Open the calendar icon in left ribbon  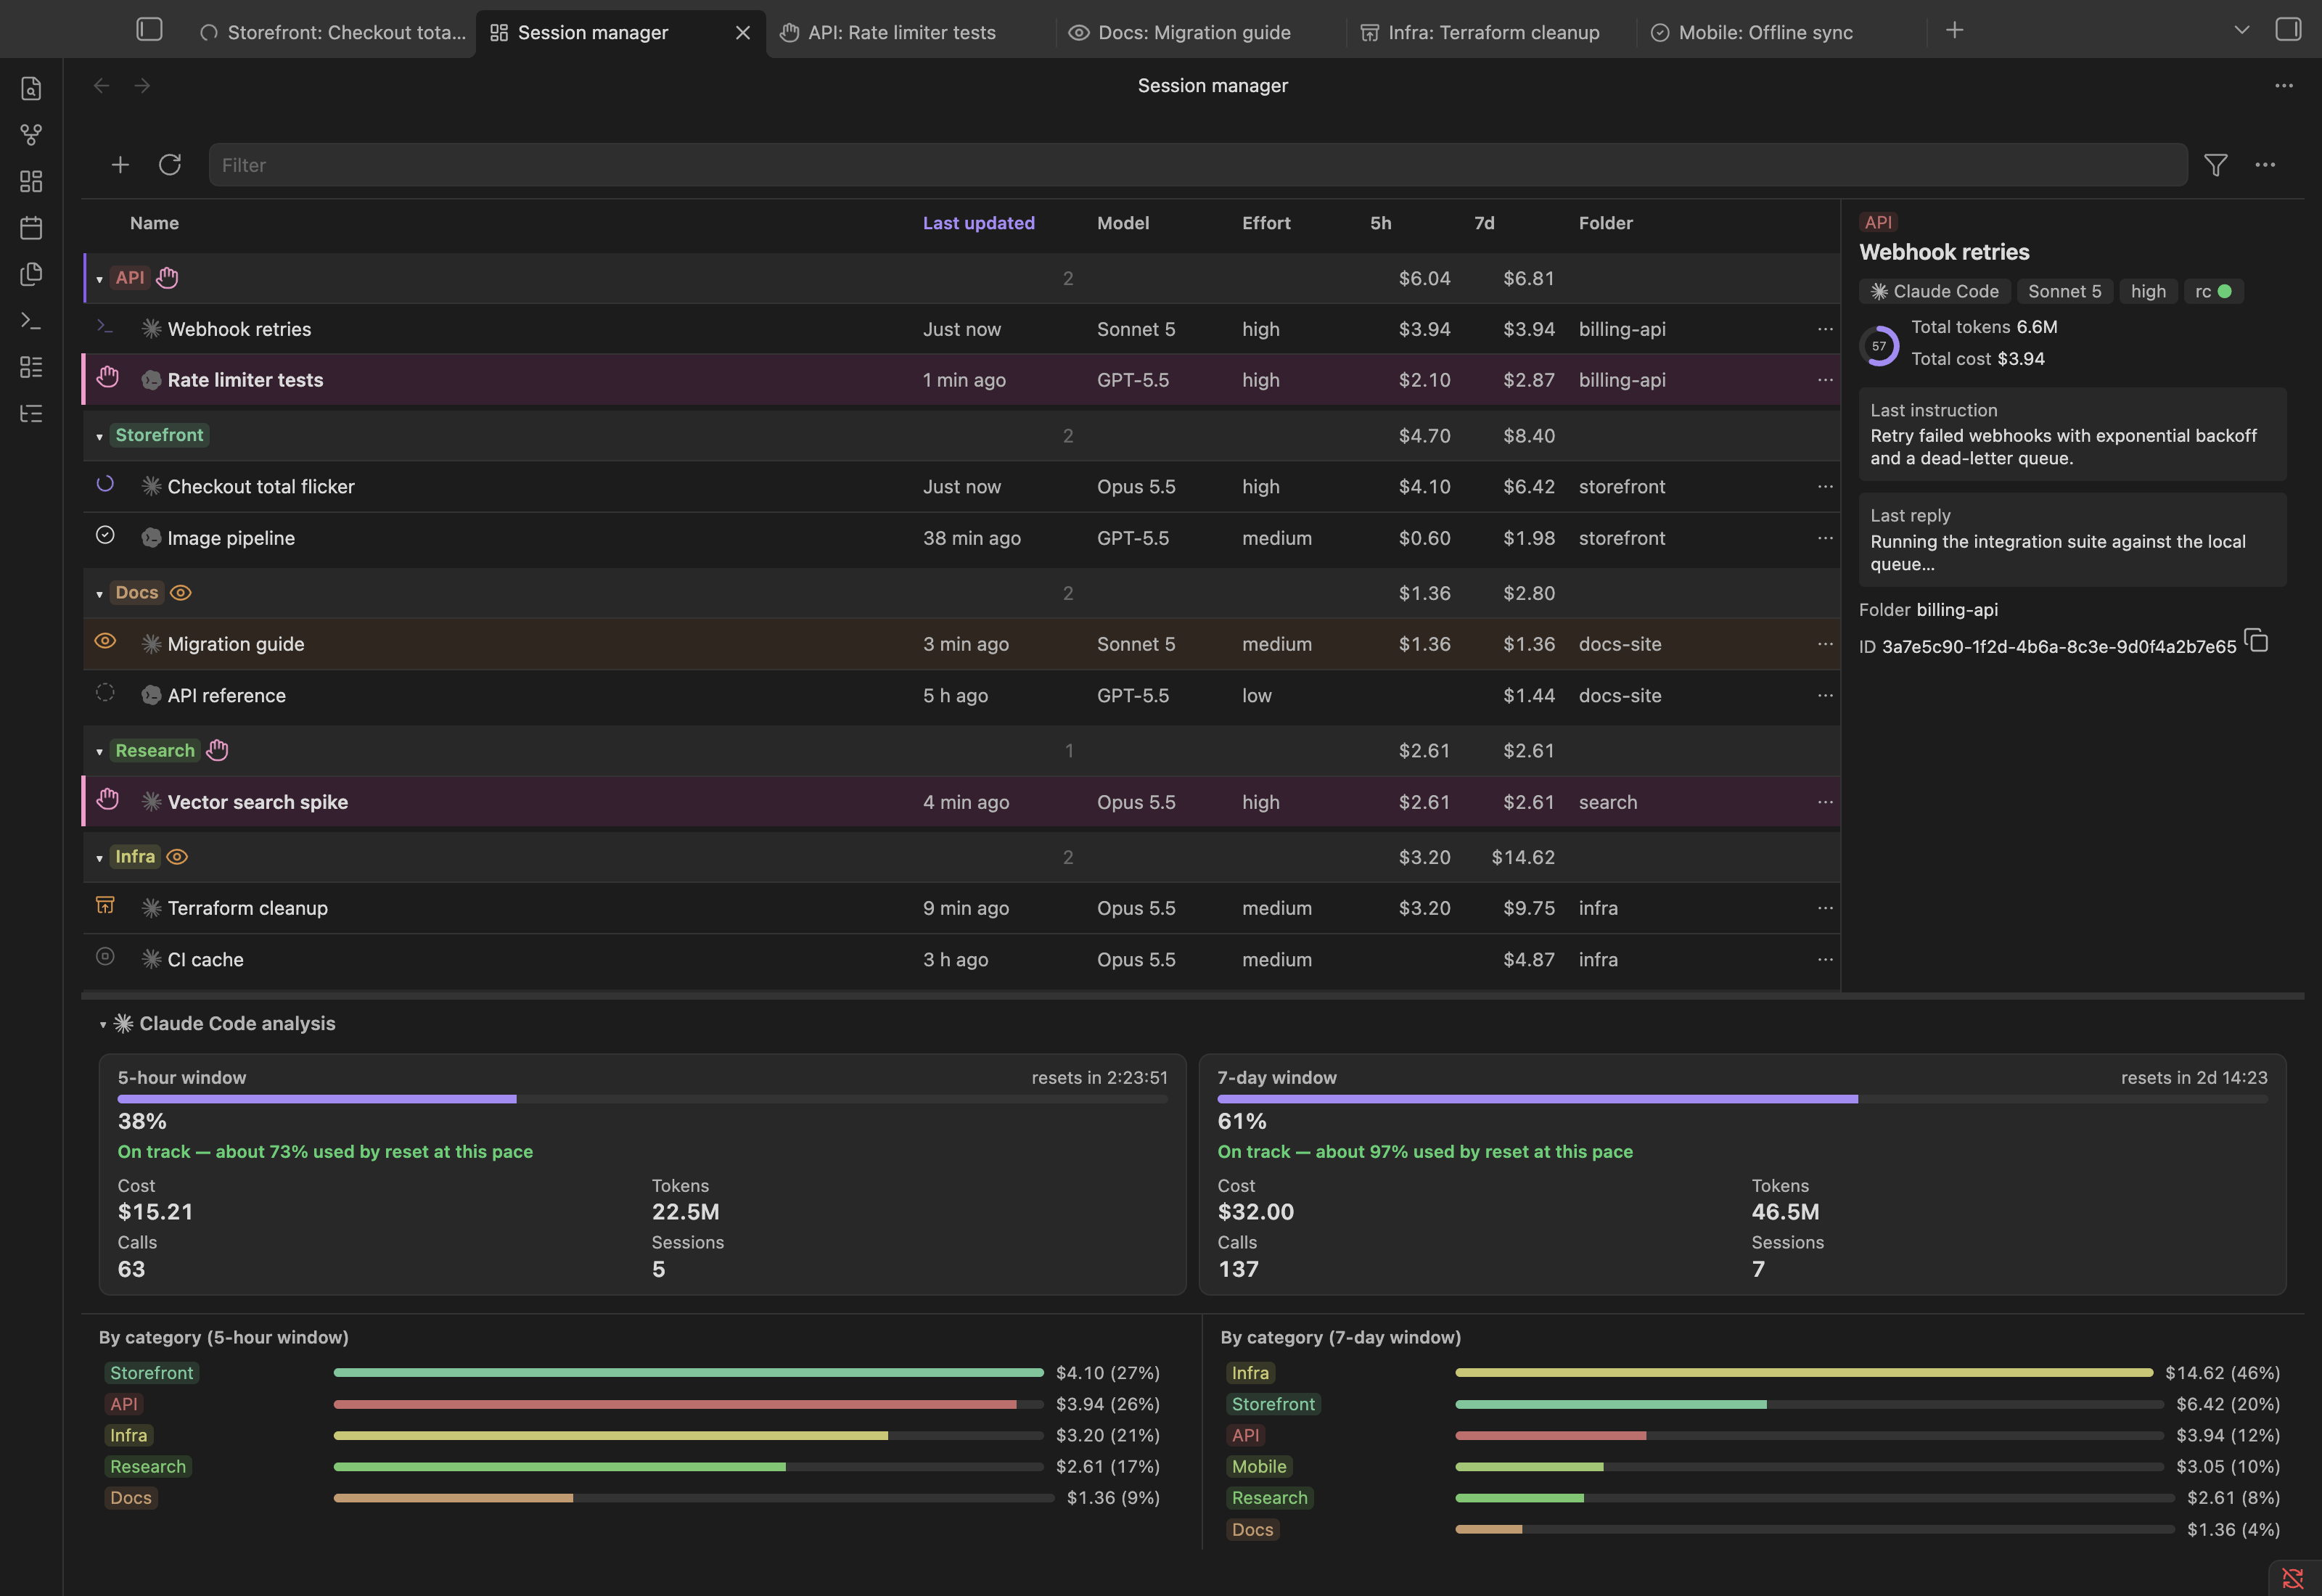pos(31,228)
